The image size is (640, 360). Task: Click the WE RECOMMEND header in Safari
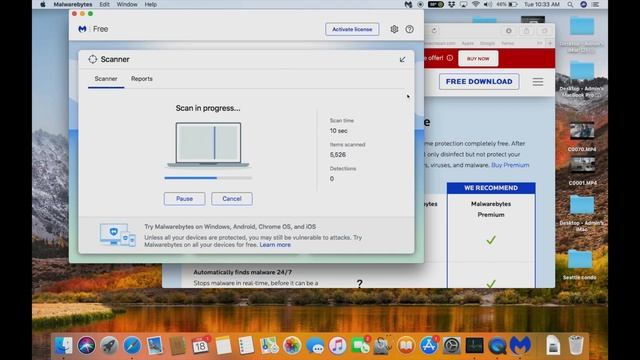point(491,188)
